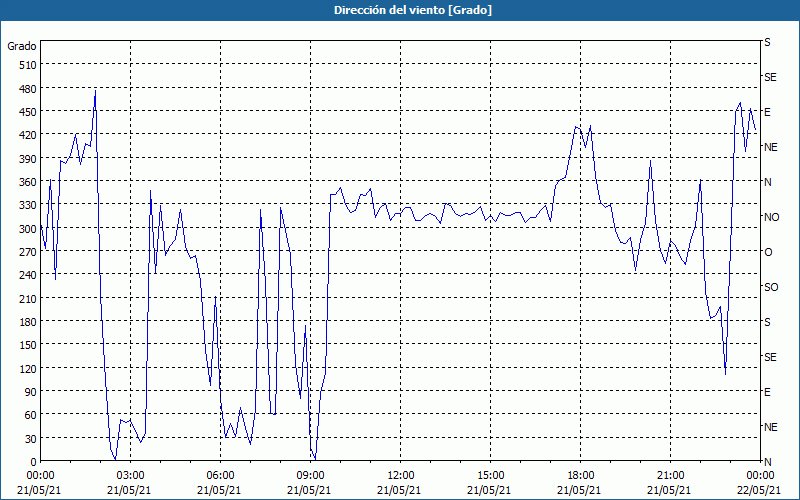Pick the 18:00 time axis label

[581, 476]
